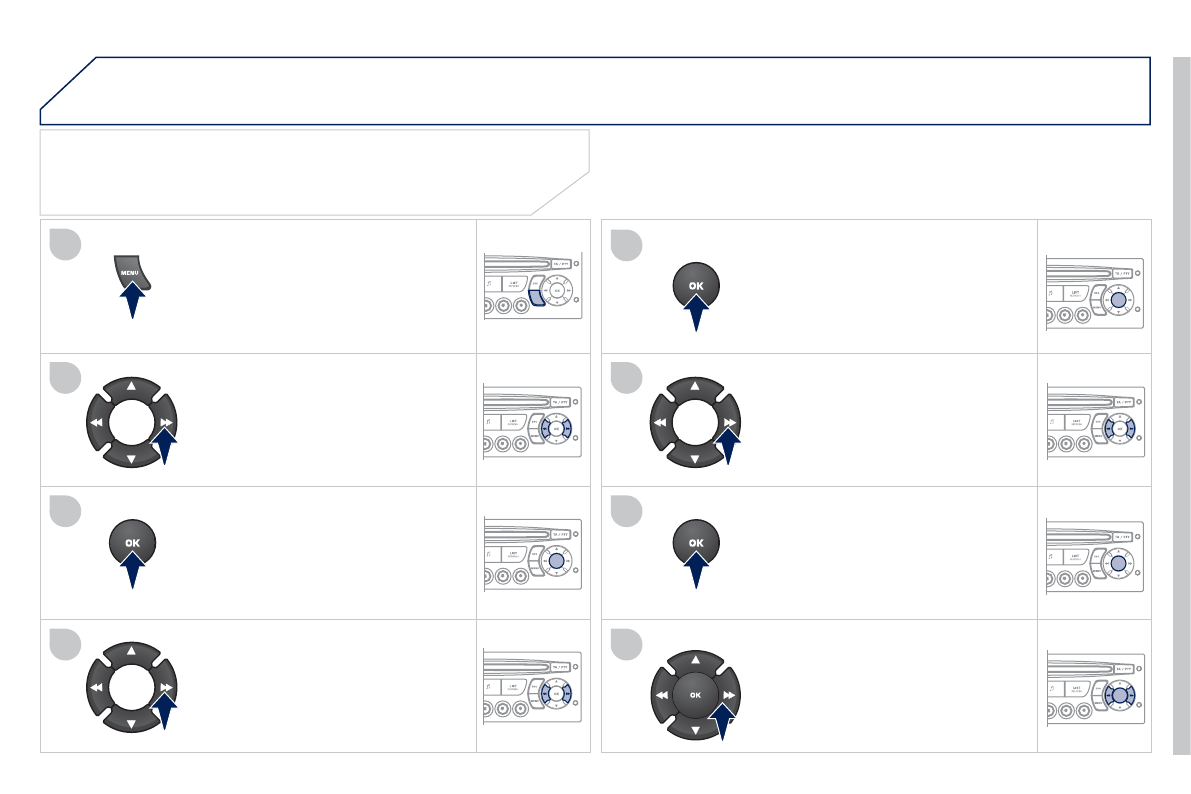Click the up arrow on the pad with OK center
The height and width of the screenshot is (794, 1191).
click(696, 660)
